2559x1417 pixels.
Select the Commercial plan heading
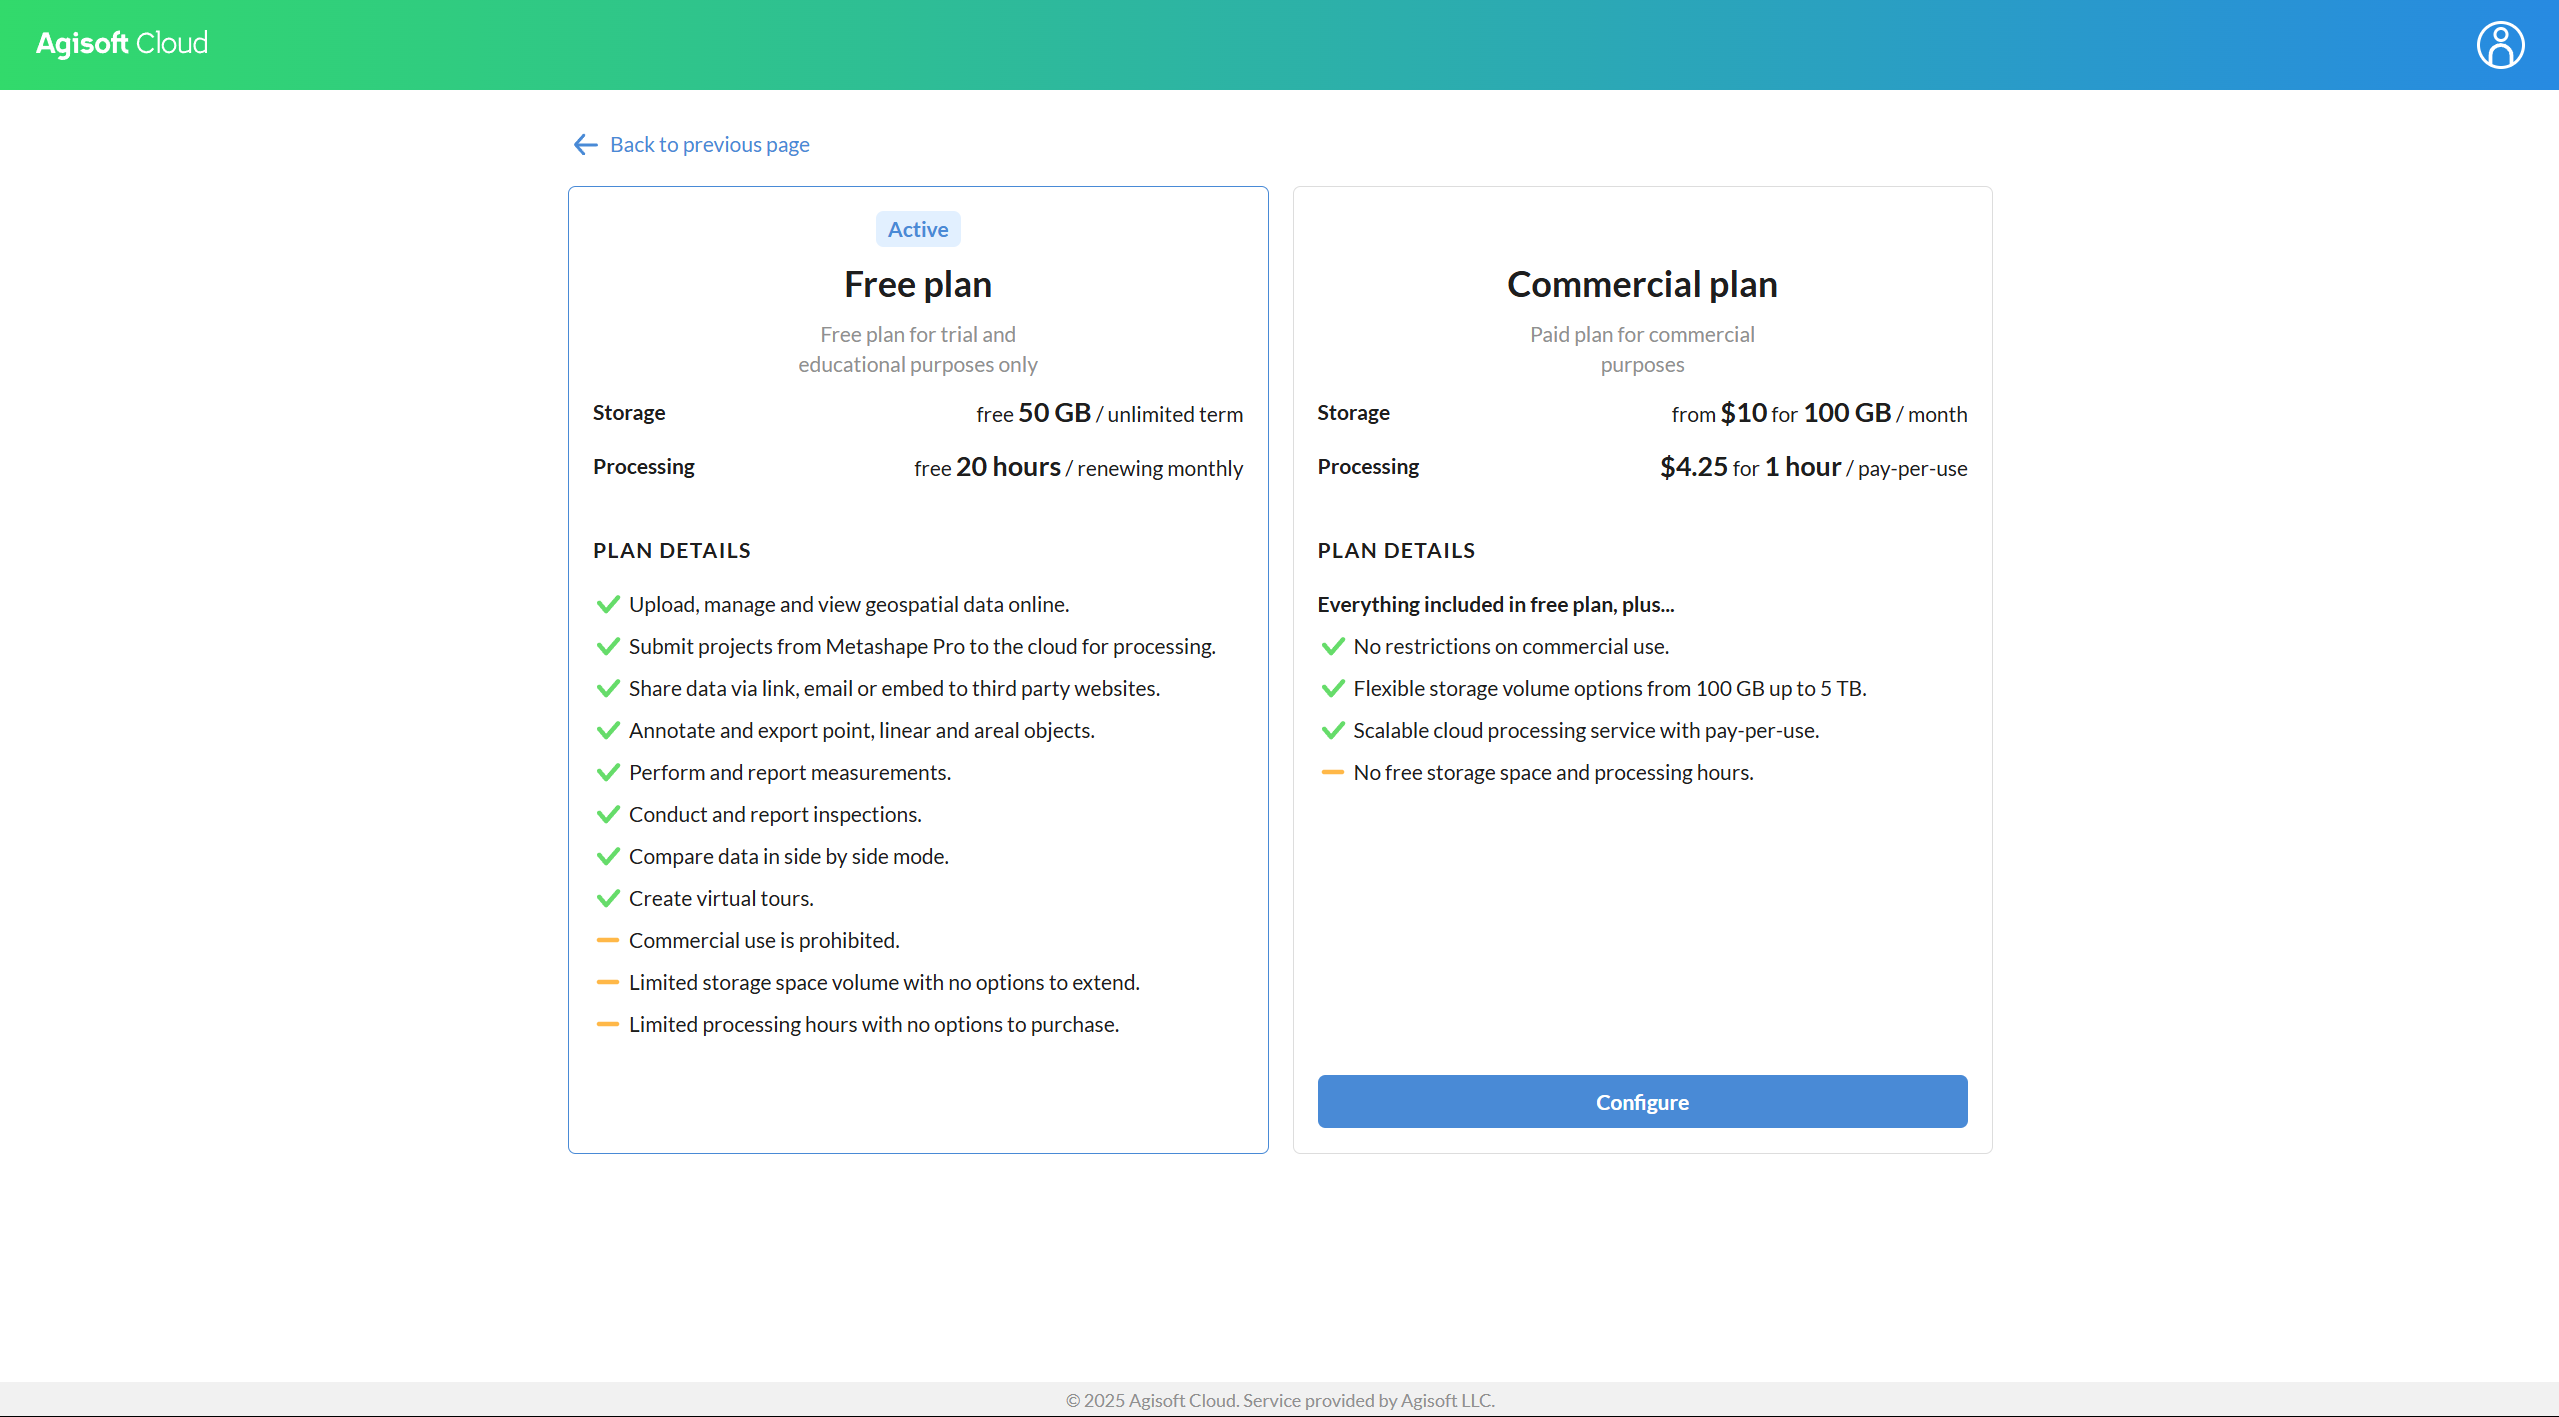(1641, 285)
